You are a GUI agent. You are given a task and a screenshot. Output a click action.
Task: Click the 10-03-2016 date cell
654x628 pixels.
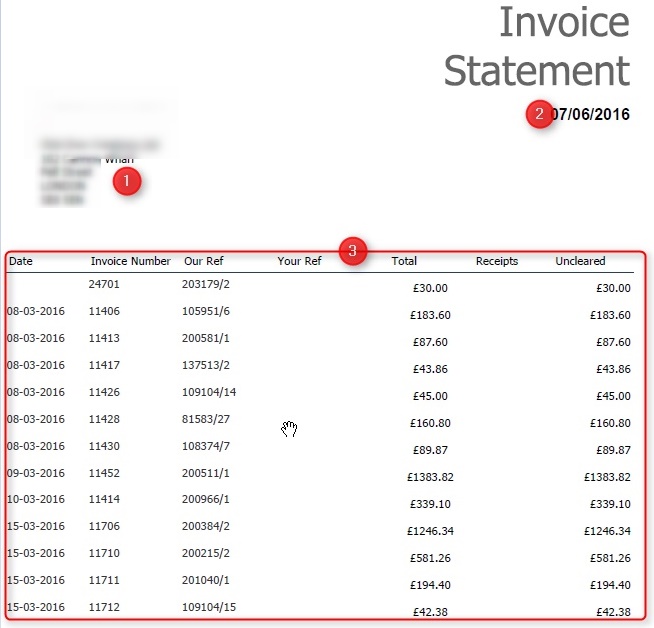[x=35, y=500]
